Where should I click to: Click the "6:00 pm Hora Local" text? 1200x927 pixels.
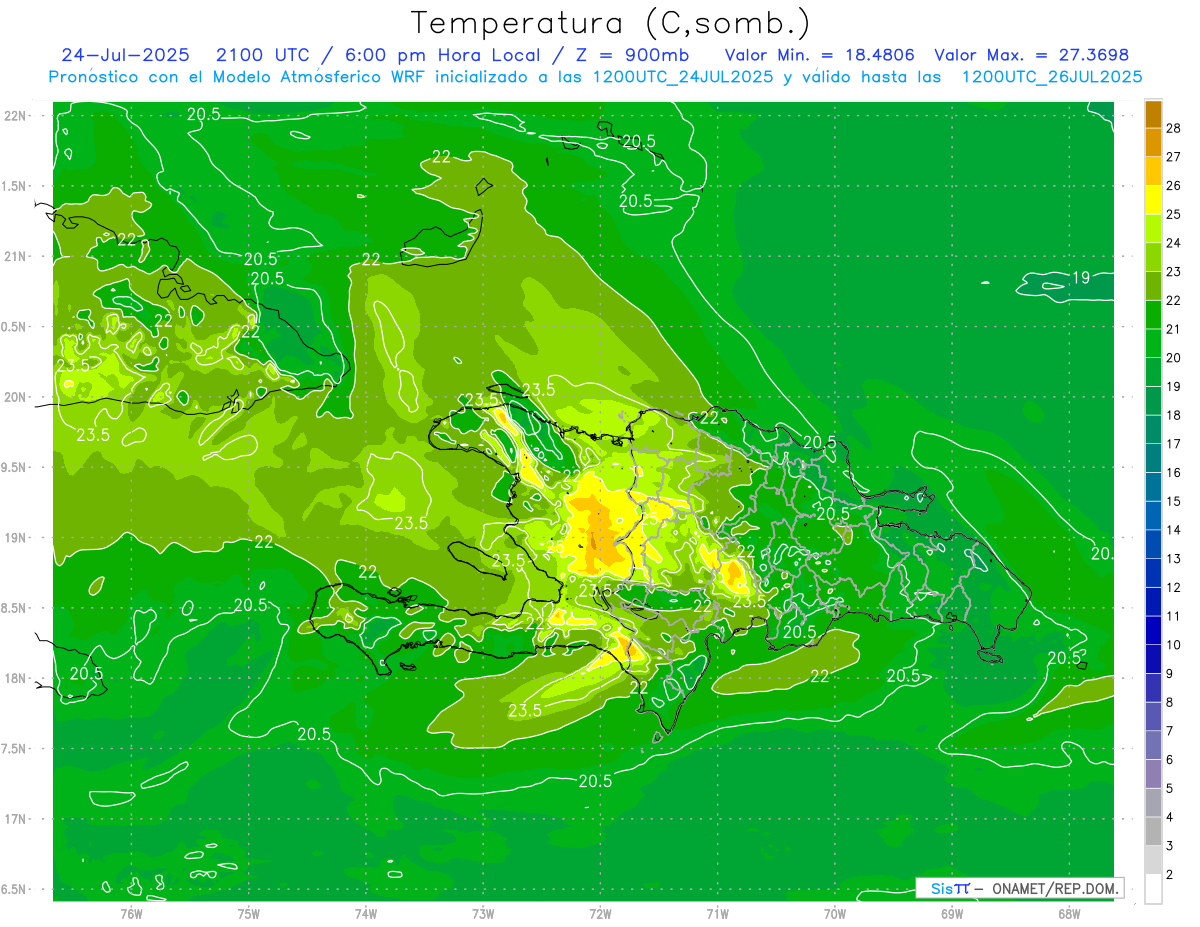443,55
